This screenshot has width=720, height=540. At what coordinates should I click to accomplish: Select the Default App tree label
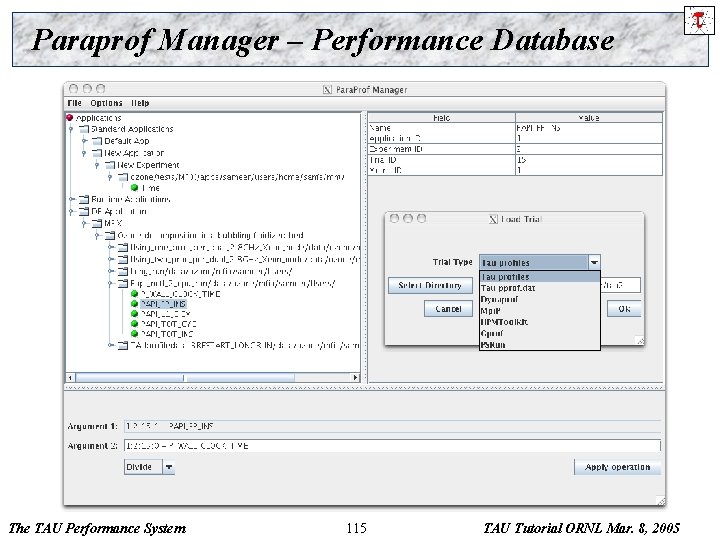[x=127, y=141]
